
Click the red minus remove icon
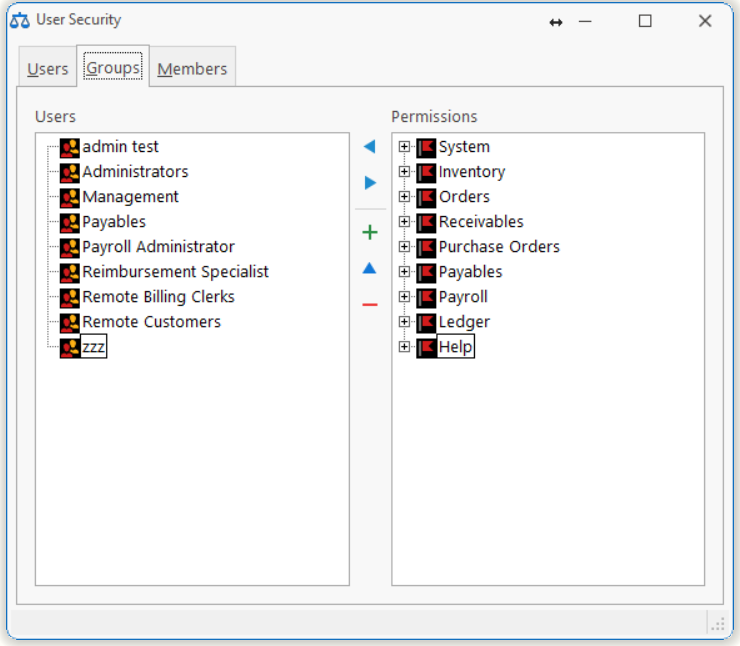pos(370,304)
